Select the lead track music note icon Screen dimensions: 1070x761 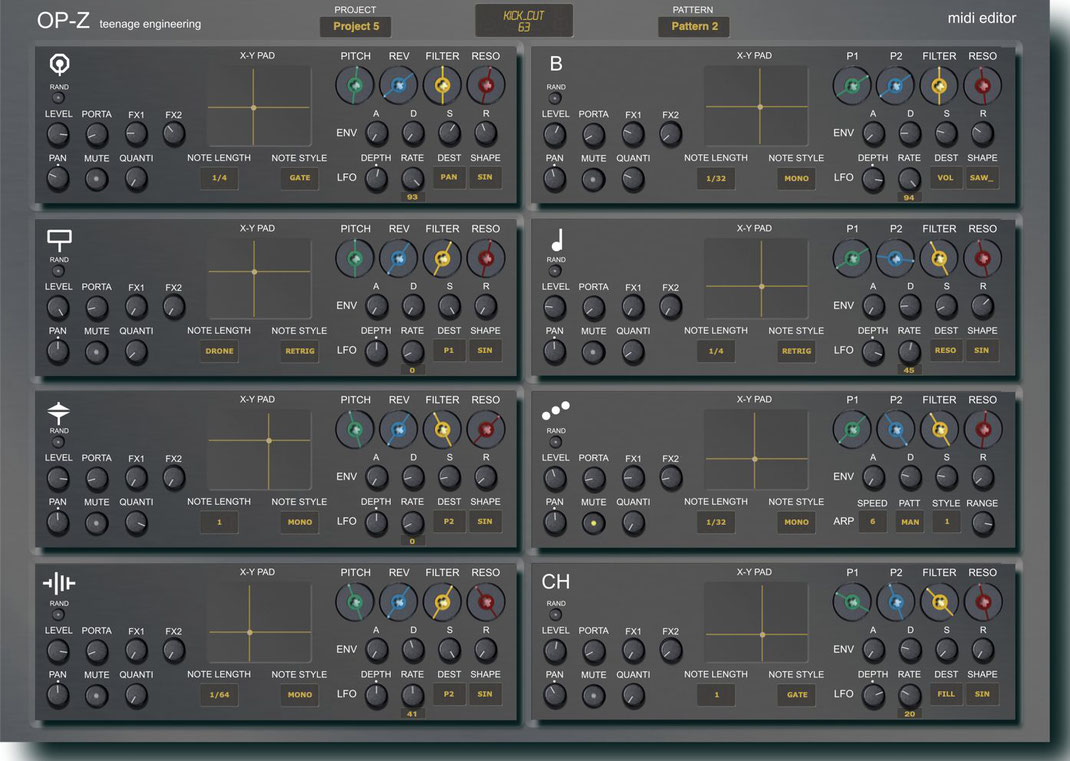[557, 240]
